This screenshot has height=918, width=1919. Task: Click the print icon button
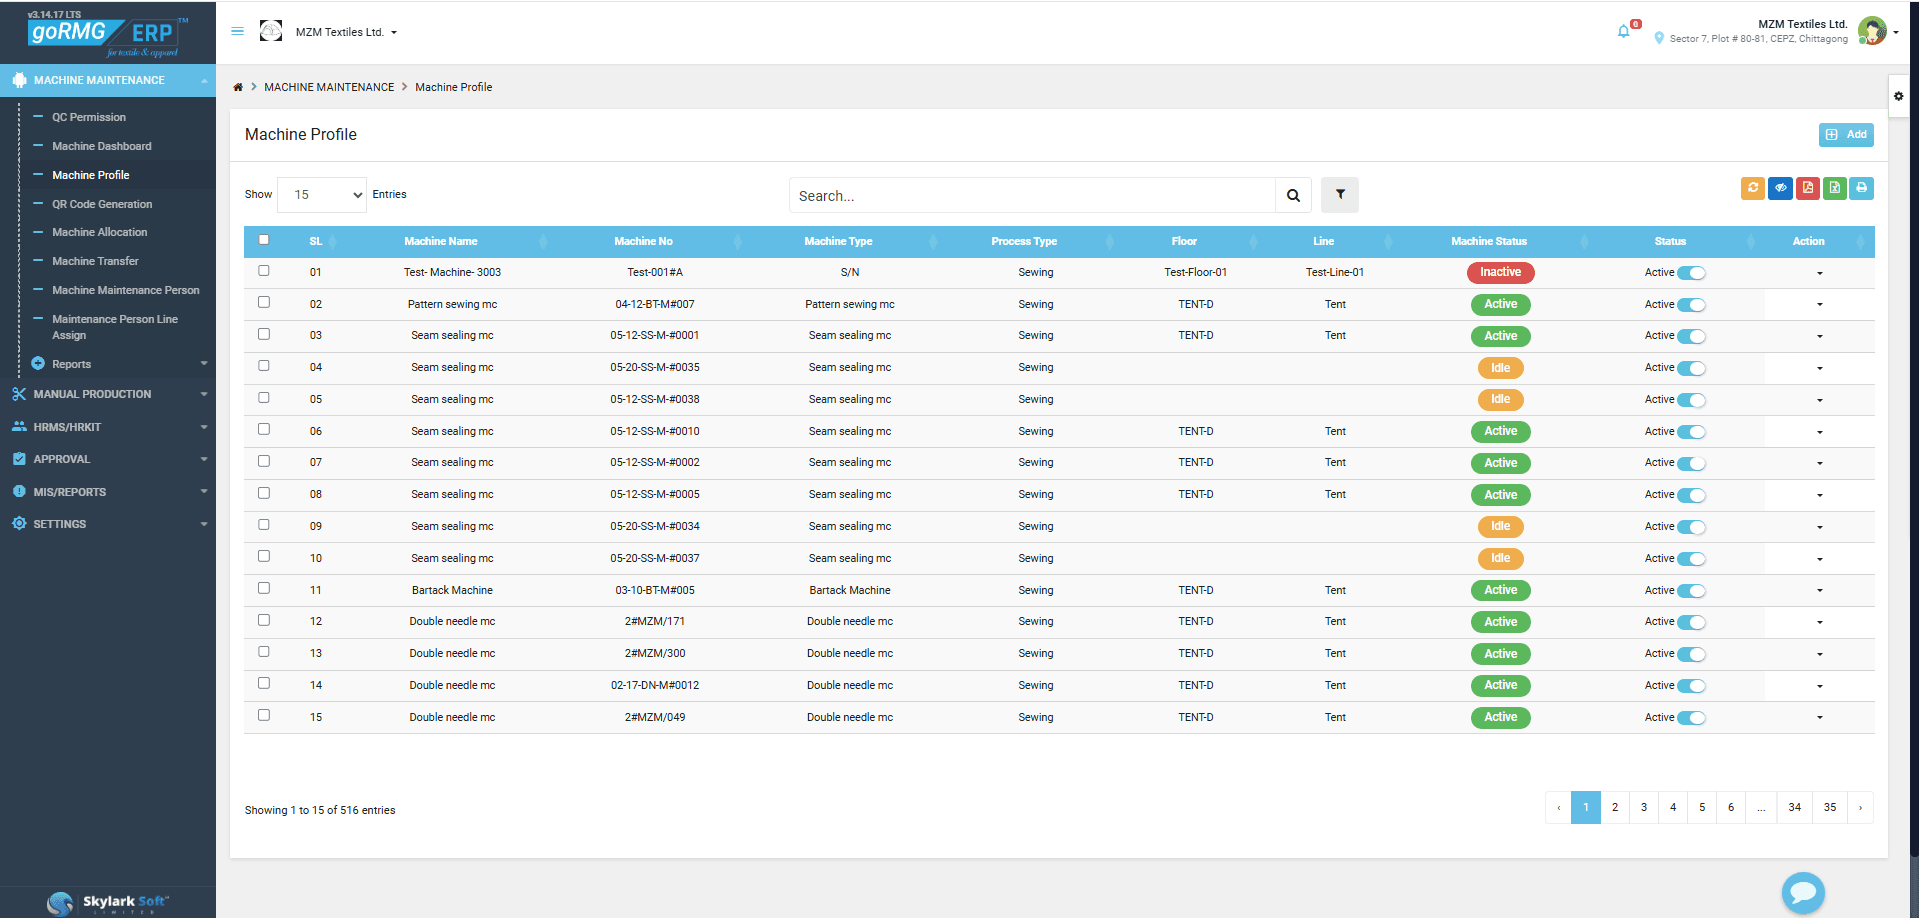click(x=1861, y=188)
